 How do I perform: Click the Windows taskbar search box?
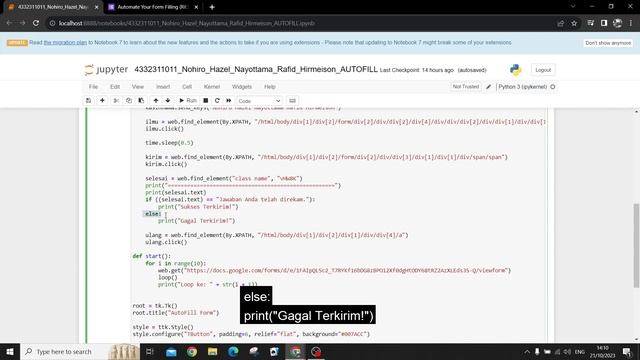click(x=80, y=351)
